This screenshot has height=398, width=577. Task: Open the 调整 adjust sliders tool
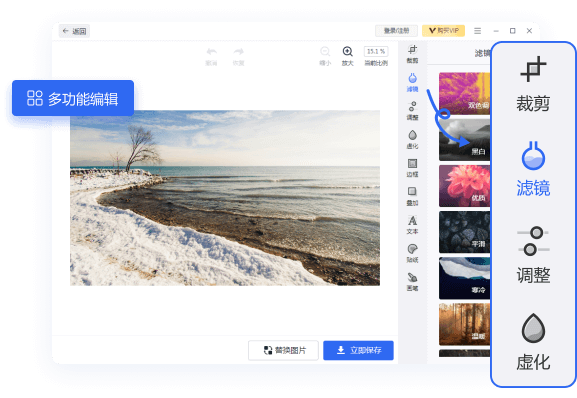pos(413,111)
